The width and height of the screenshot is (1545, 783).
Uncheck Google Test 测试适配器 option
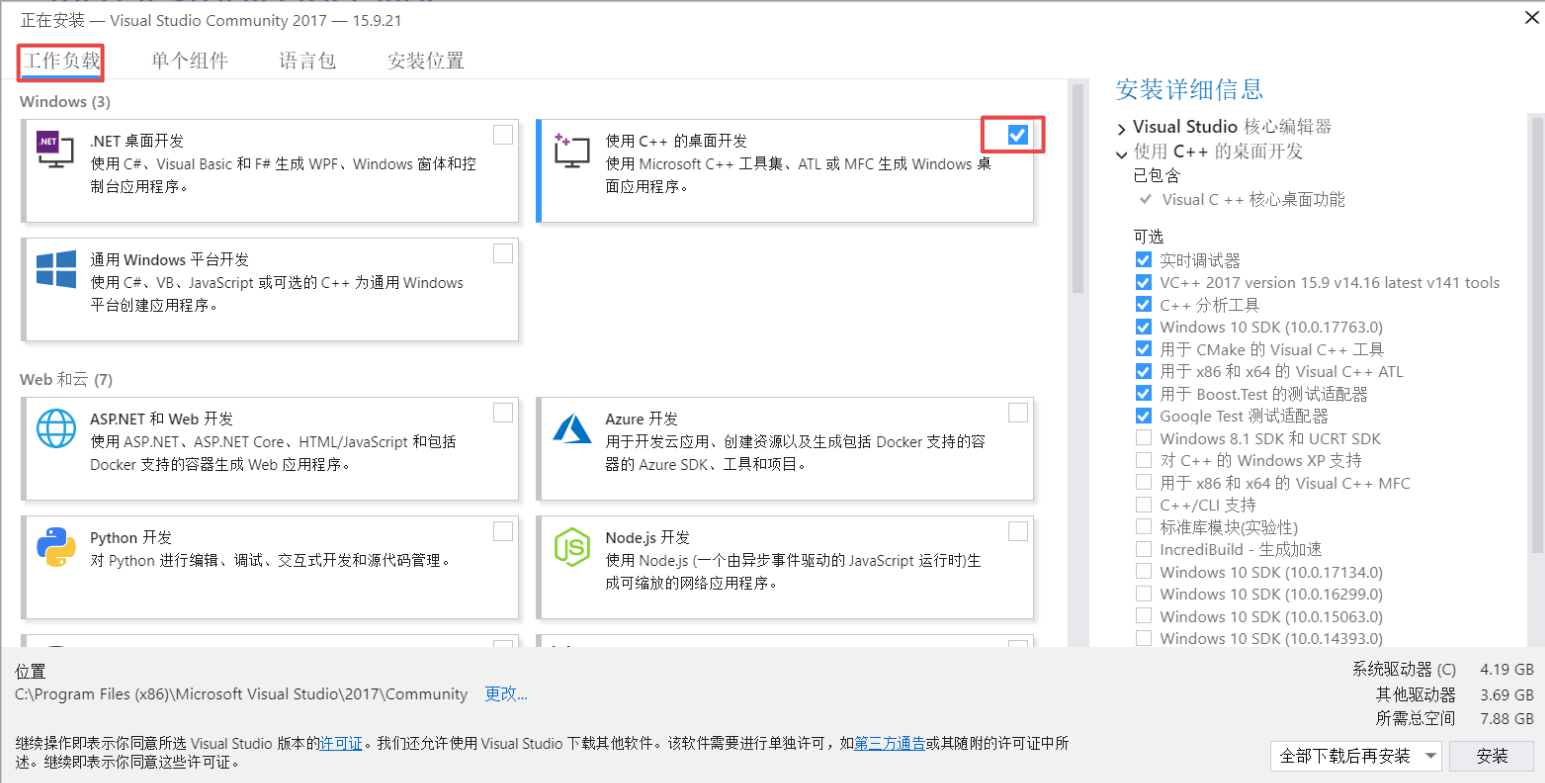click(1143, 415)
